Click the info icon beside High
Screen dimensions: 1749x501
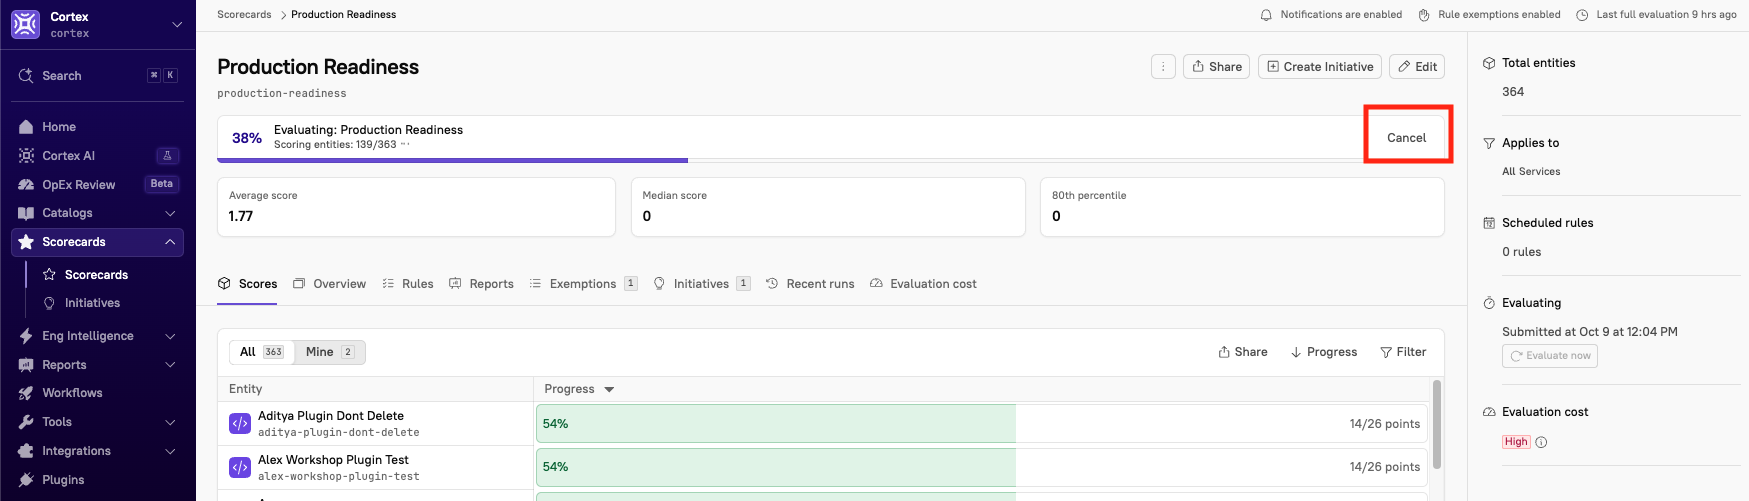tap(1541, 442)
